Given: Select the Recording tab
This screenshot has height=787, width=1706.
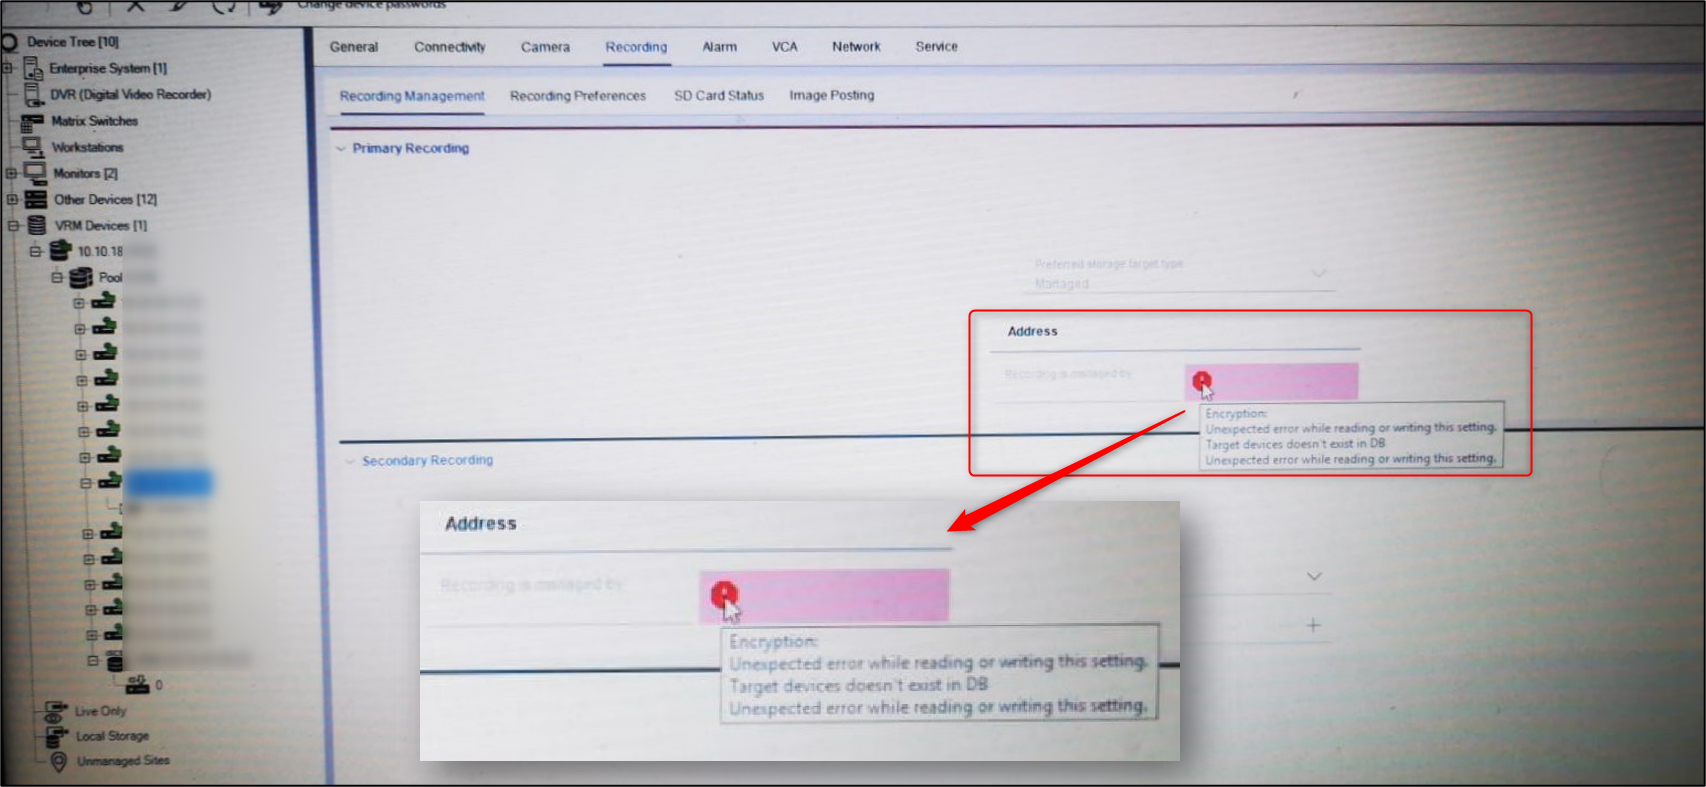Looking at the screenshot, I should click(x=636, y=47).
